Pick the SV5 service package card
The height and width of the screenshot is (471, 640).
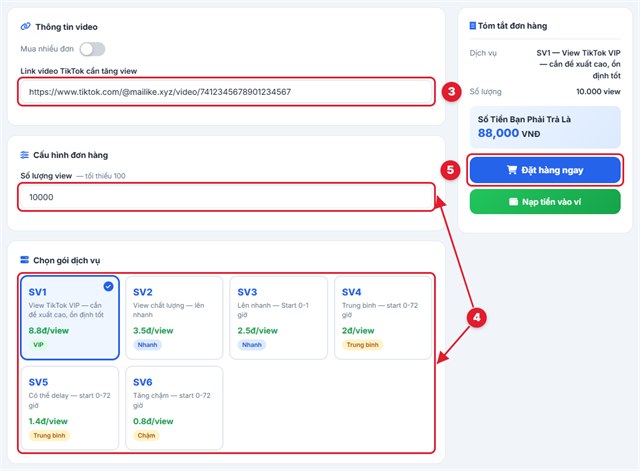70,408
